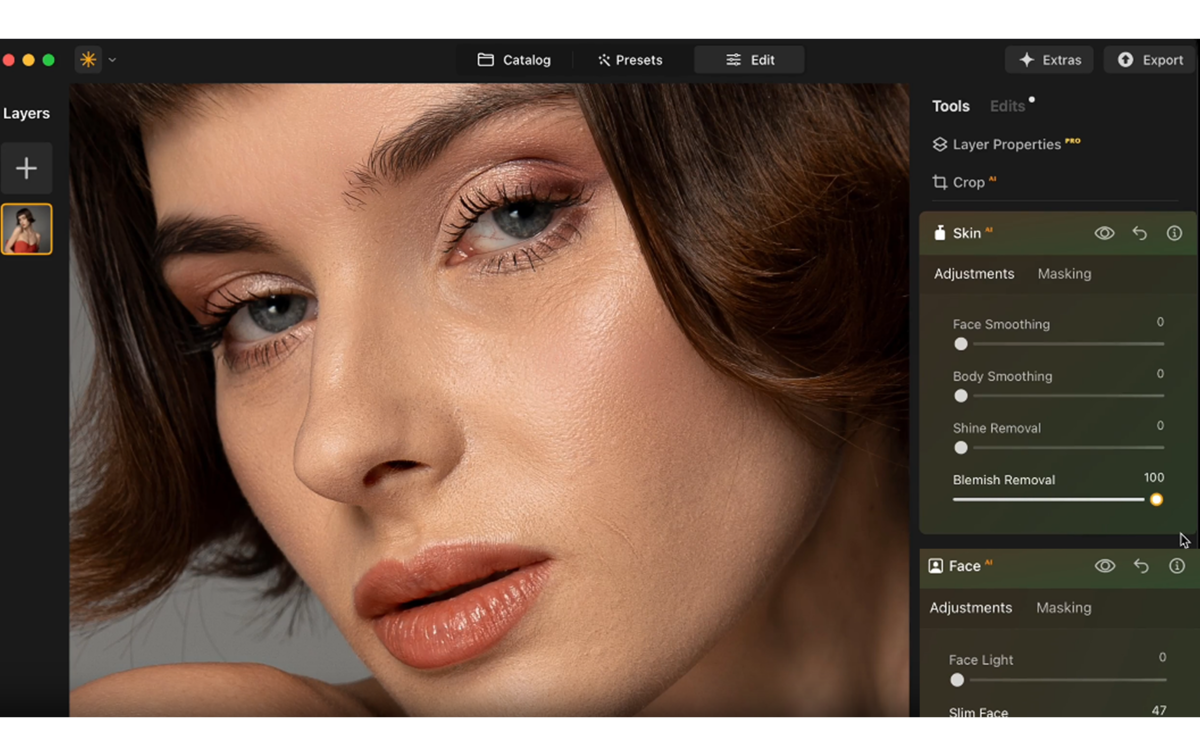Switch to the Edits tab
The image size is (1200, 756).
pos(1007,106)
